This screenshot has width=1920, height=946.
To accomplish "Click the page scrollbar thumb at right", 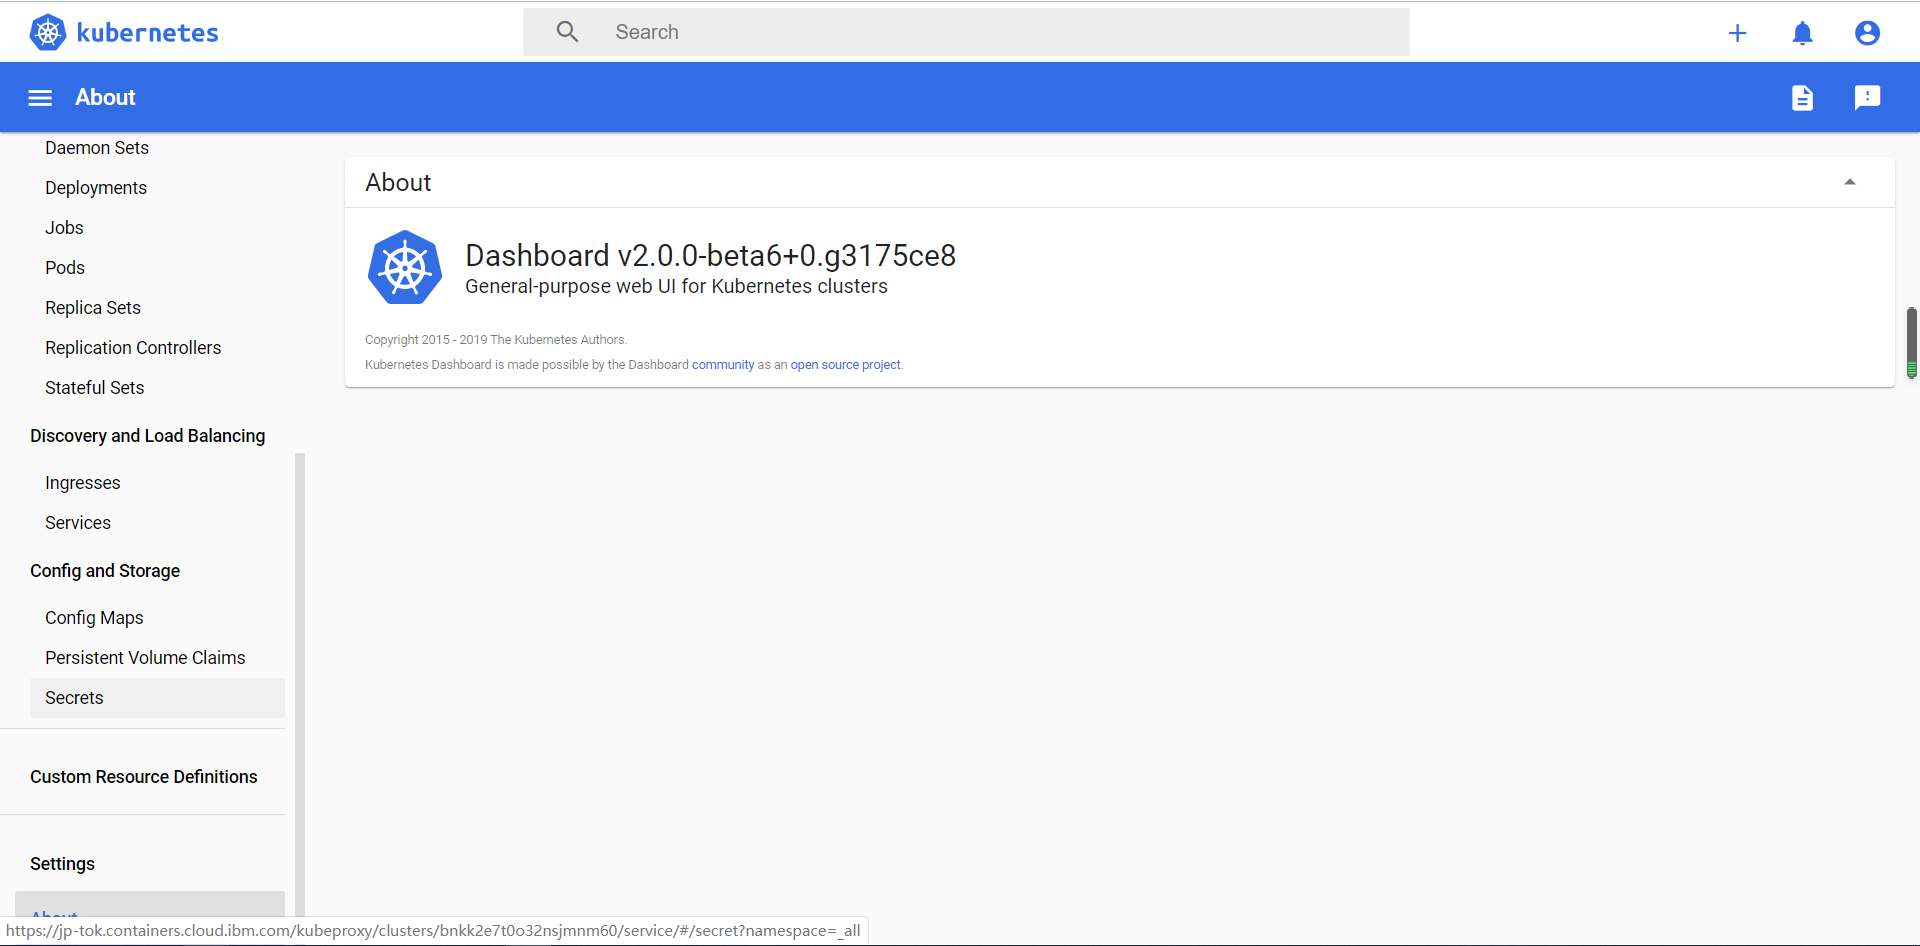I will point(1911,342).
